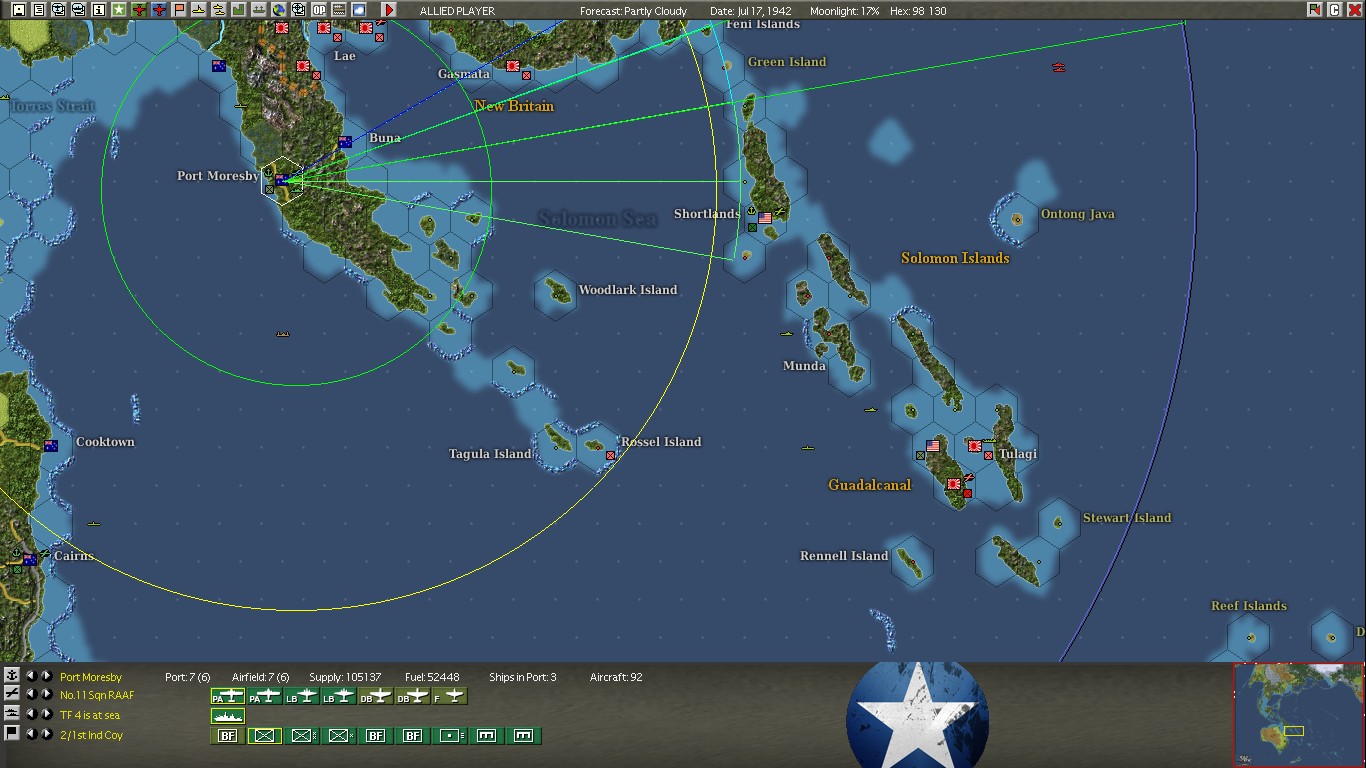Click the red play arrow to end turn
This screenshot has width=1366, height=768.
[x=389, y=10]
